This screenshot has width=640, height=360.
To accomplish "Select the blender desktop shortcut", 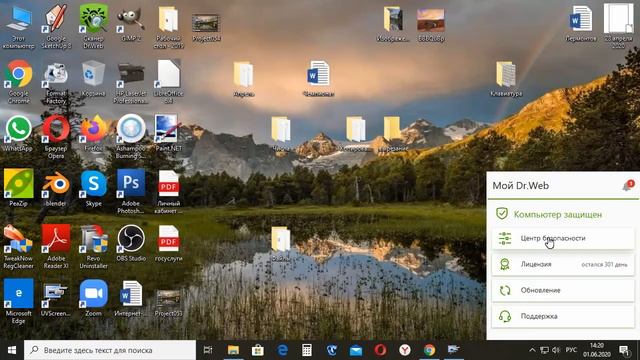I will point(56,188).
